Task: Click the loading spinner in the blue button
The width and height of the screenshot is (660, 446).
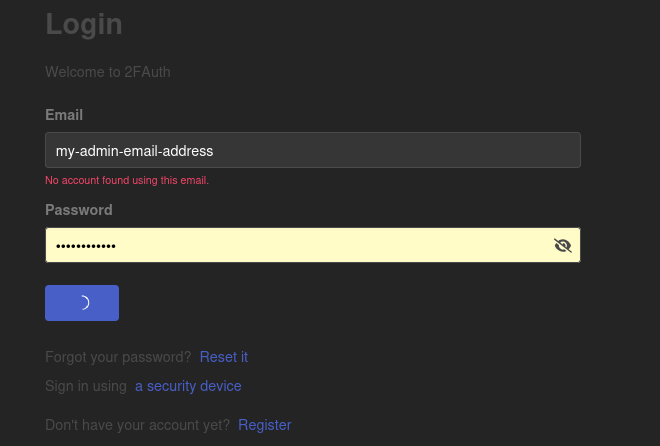Action: (x=84, y=303)
